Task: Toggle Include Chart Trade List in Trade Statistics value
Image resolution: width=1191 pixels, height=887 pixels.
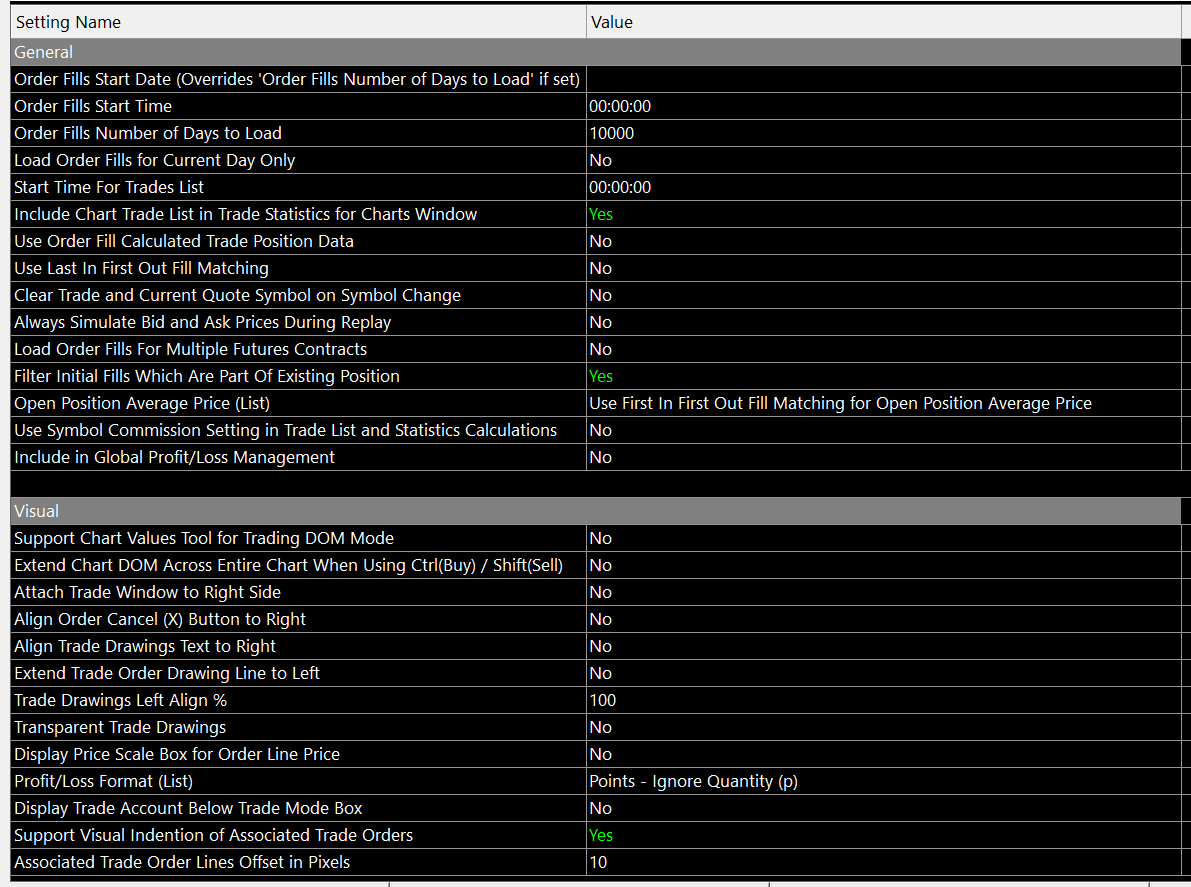Action: (883, 214)
